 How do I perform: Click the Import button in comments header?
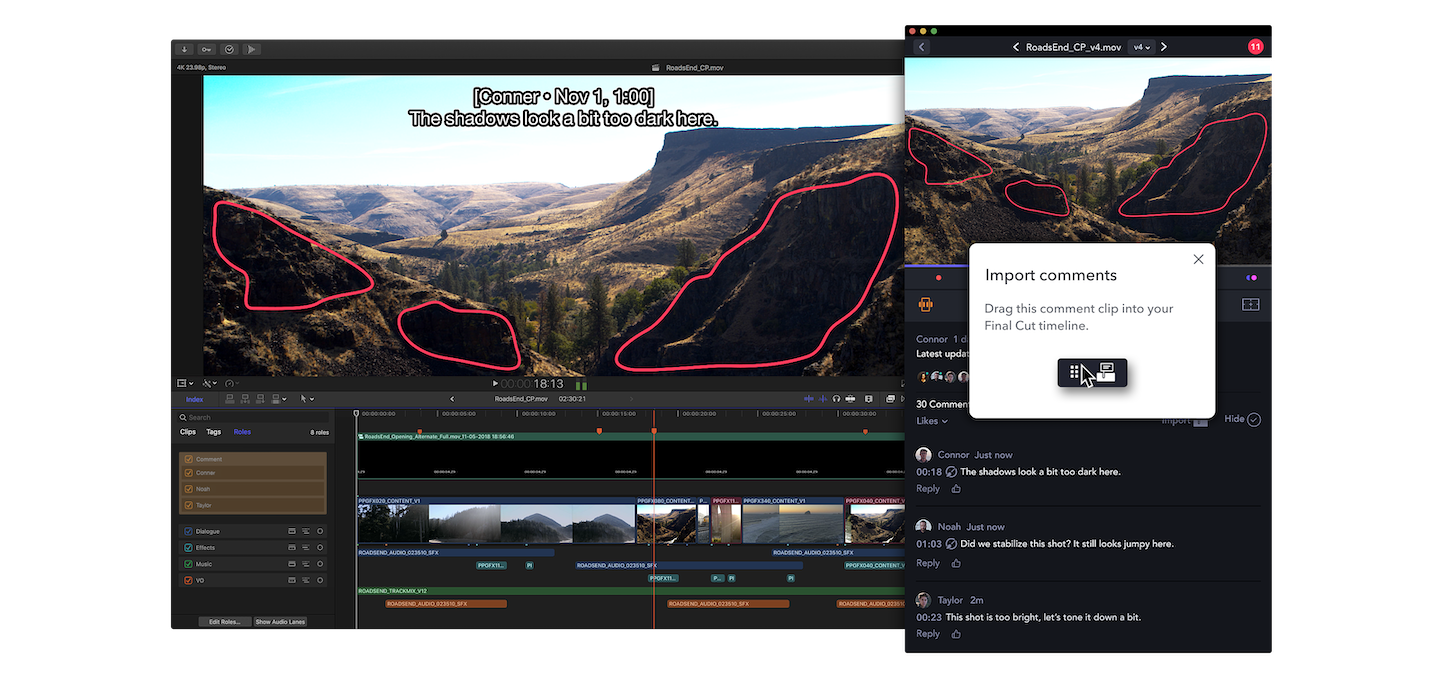coord(1185,421)
